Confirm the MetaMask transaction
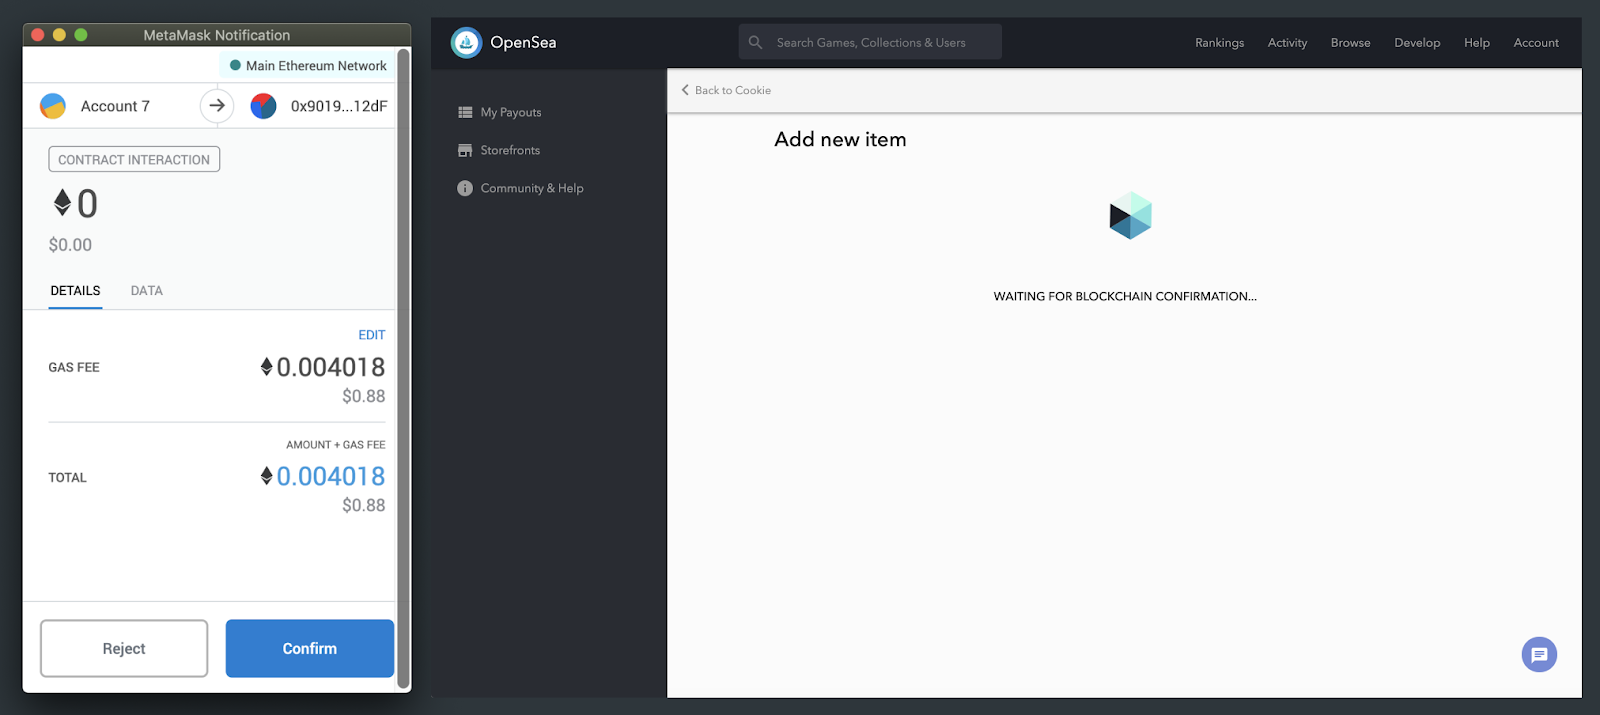The image size is (1600, 715). coord(310,648)
